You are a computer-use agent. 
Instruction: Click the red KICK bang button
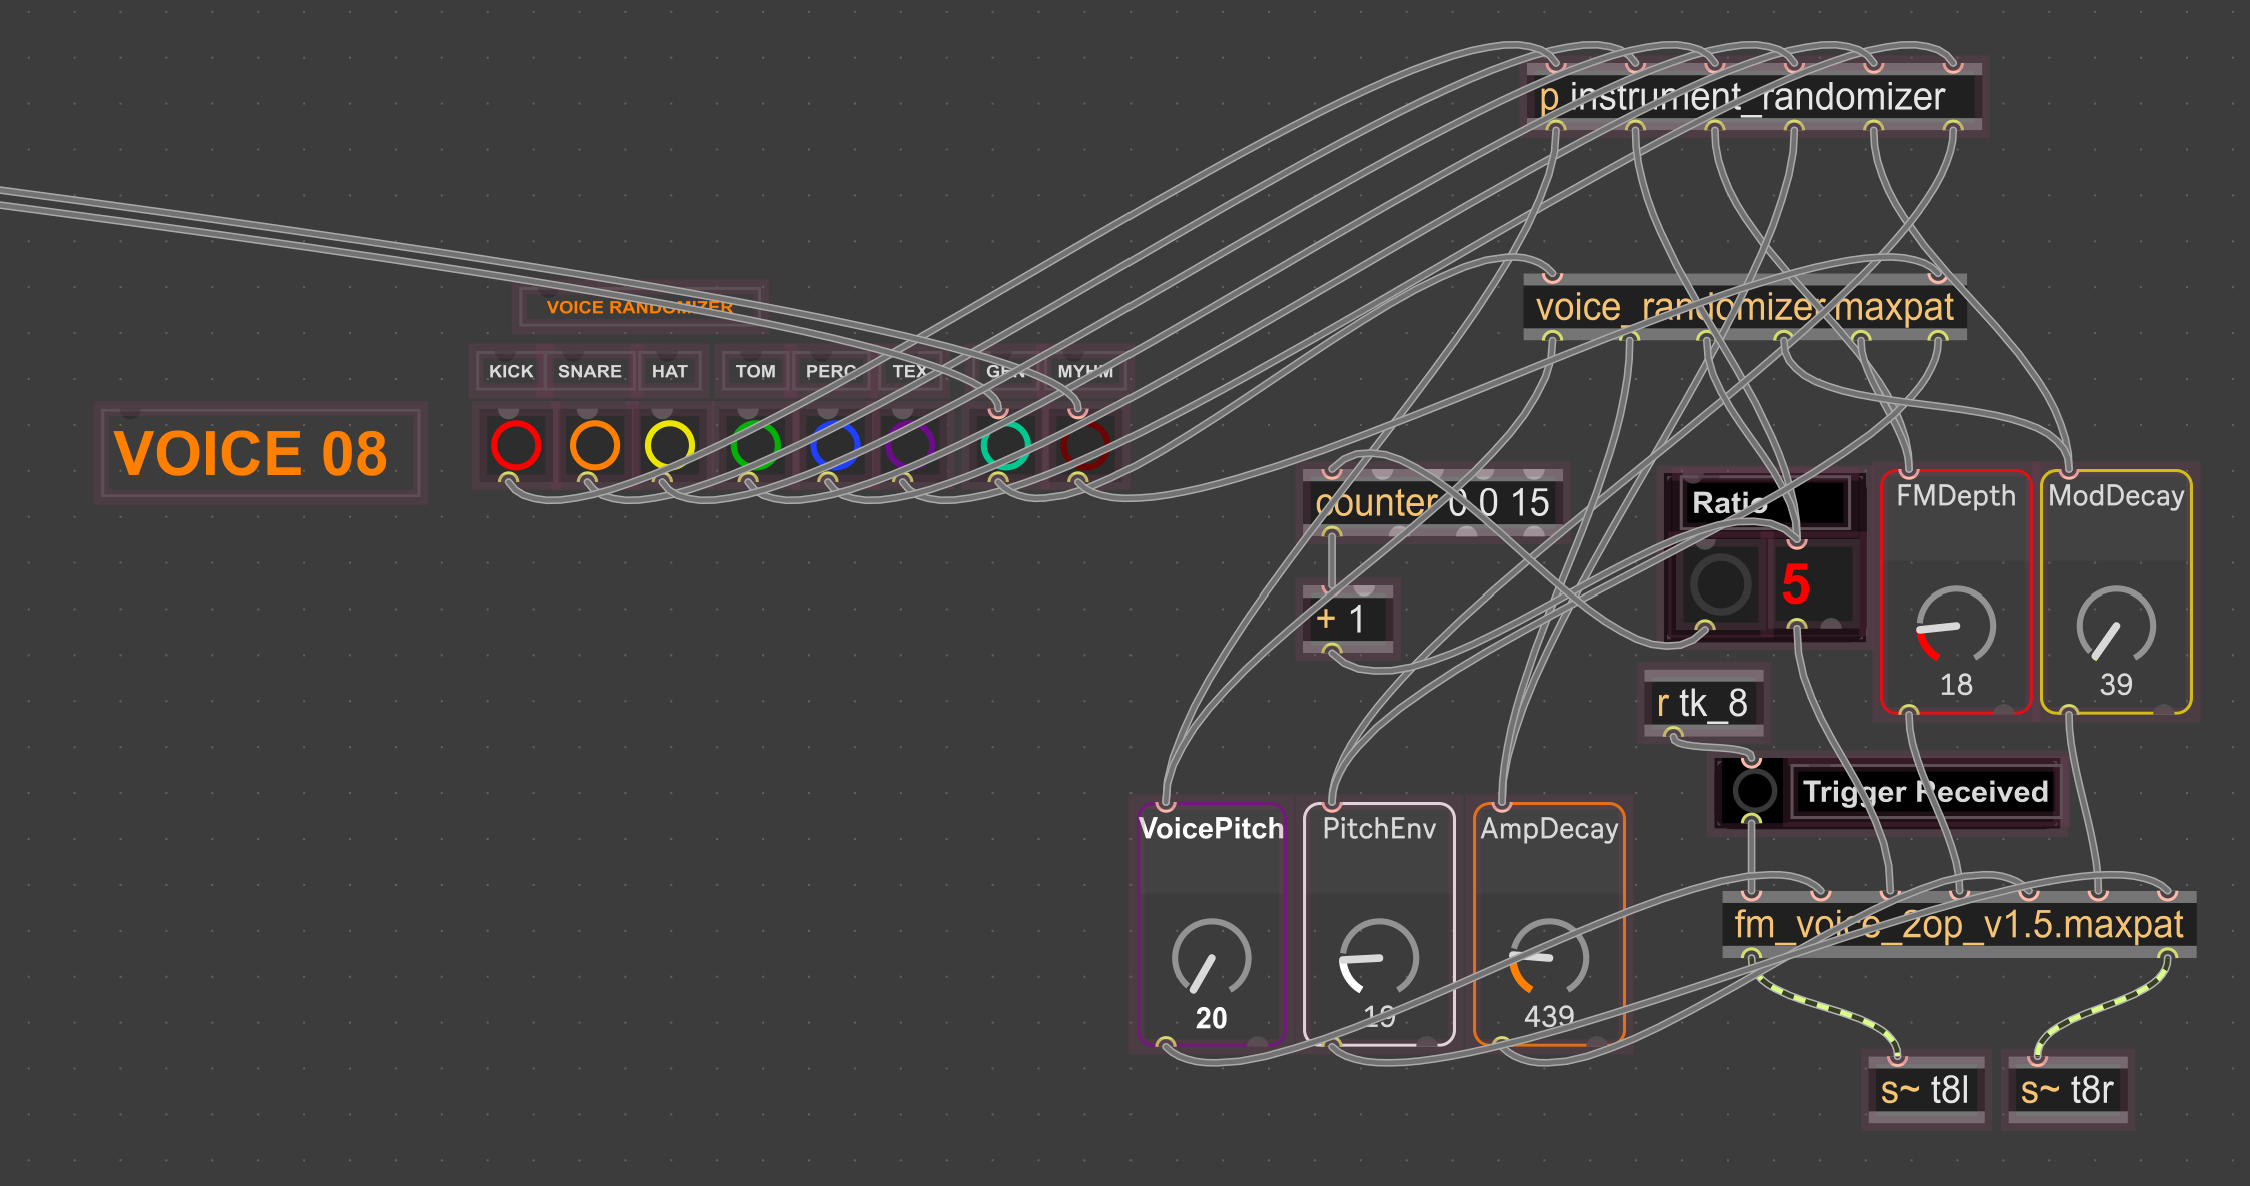coord(515,445)
